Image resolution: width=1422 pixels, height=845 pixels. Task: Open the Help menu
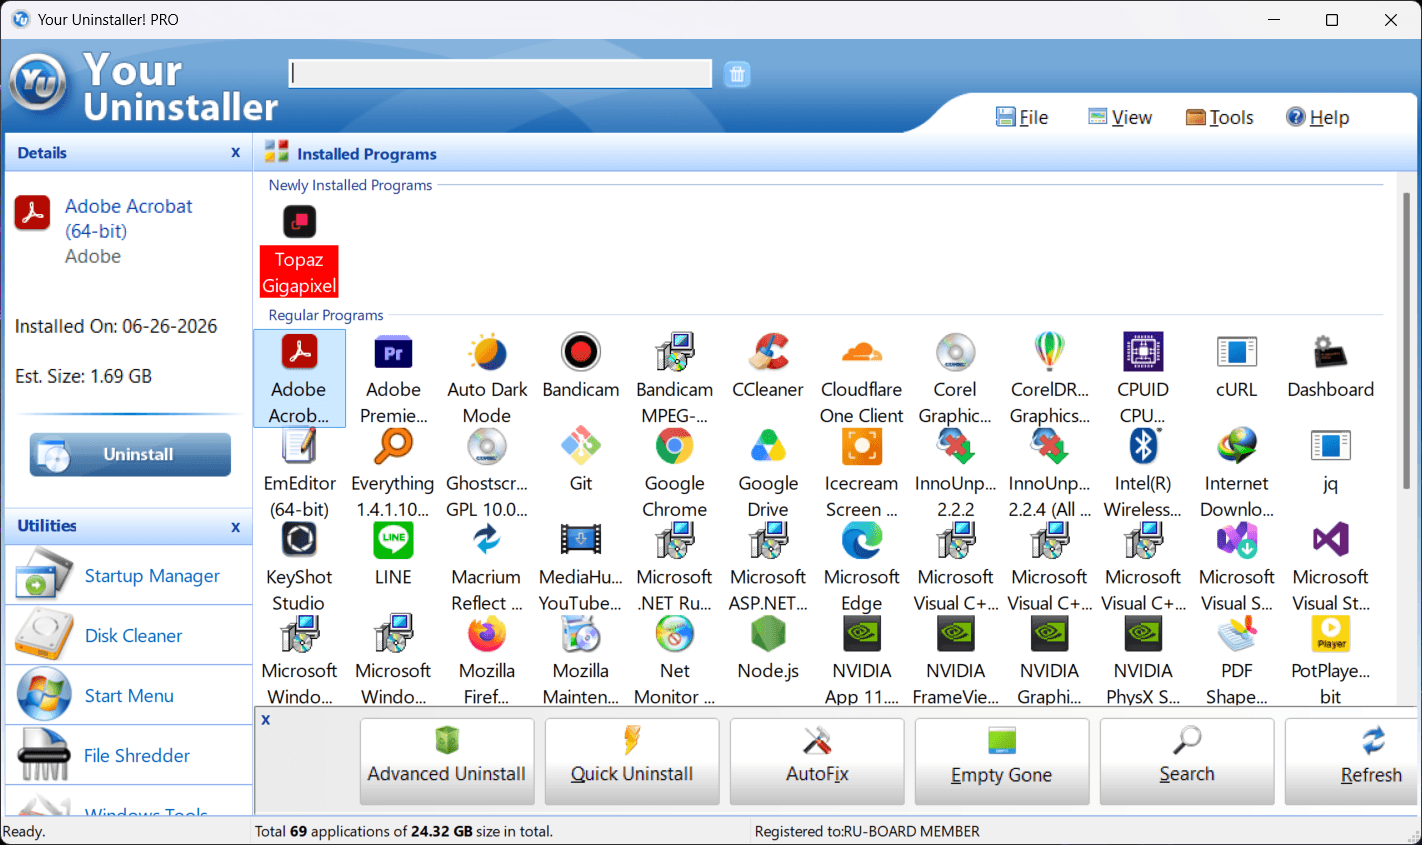pyautogui.click(x=1318, y=117)
